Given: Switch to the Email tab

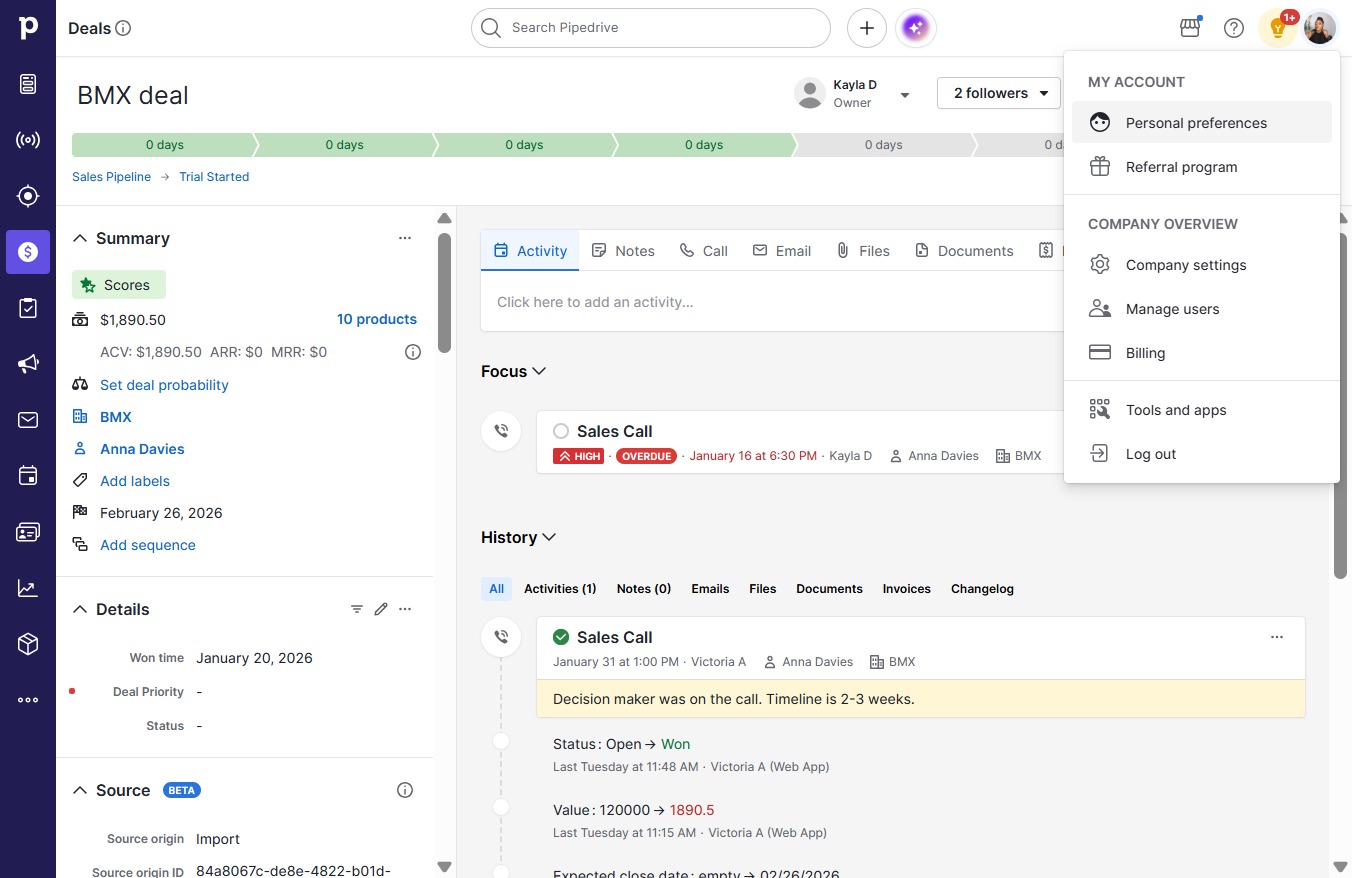Looking at the screenshot, I should point(782,251).
